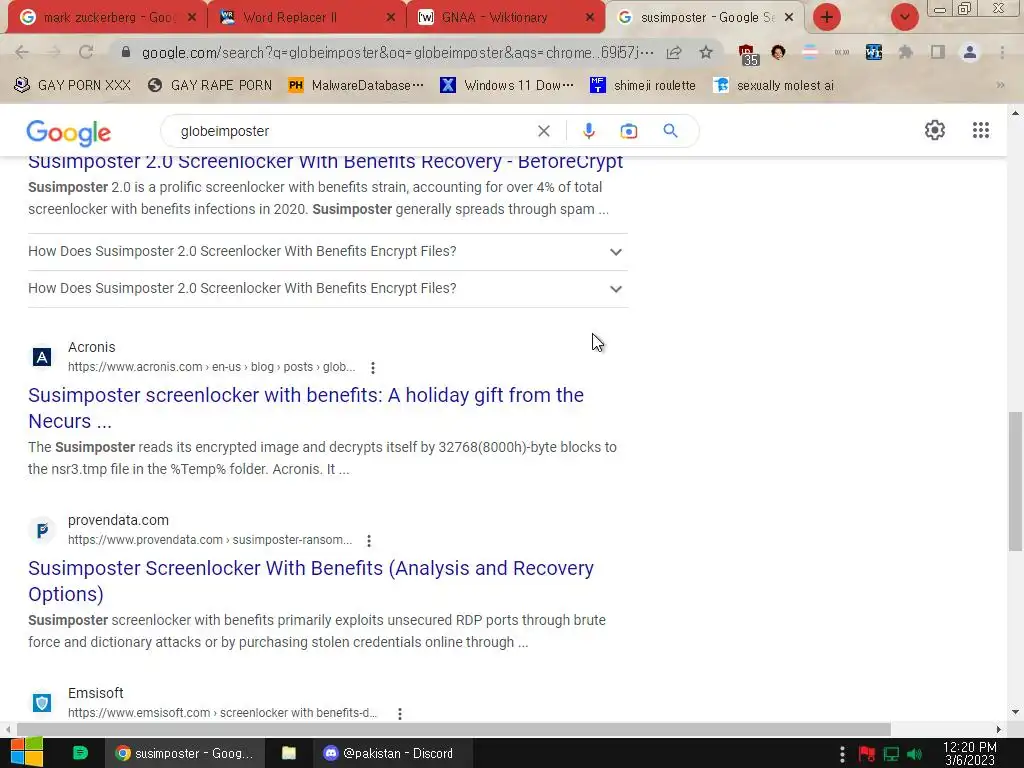Open the taskbar clock showing 12:20 PM
The height and width of the screenshot is (768, 1024).
[970, 754]
